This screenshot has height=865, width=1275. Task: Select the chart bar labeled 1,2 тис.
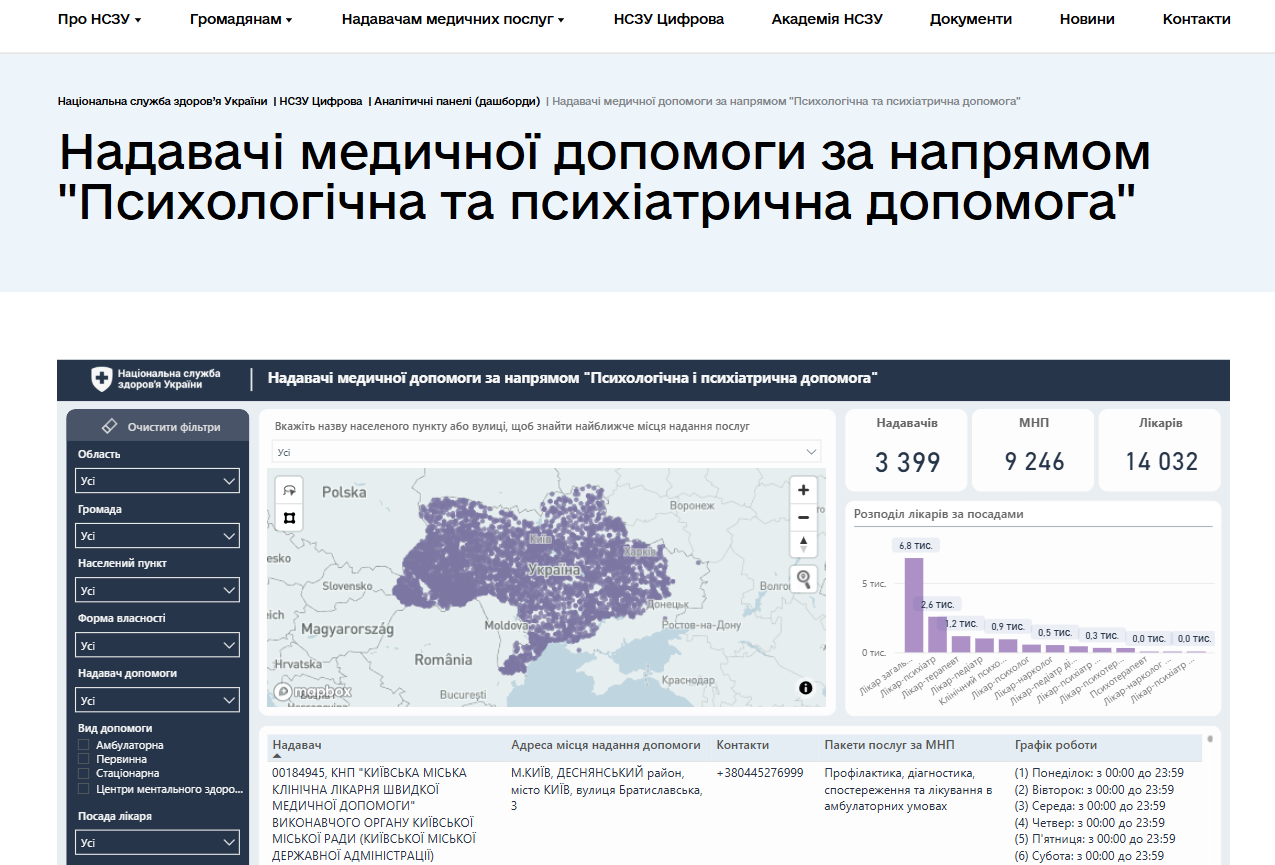point(961,644)
